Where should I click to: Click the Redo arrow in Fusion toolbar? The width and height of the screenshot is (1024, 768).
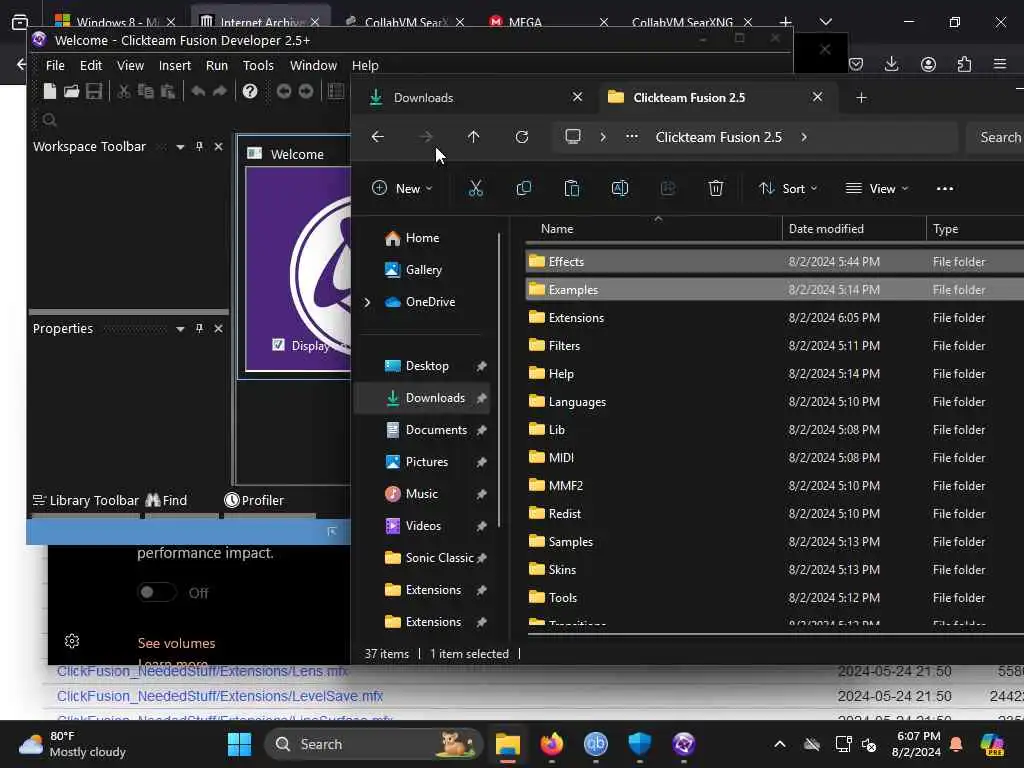(x=220, y=91)
